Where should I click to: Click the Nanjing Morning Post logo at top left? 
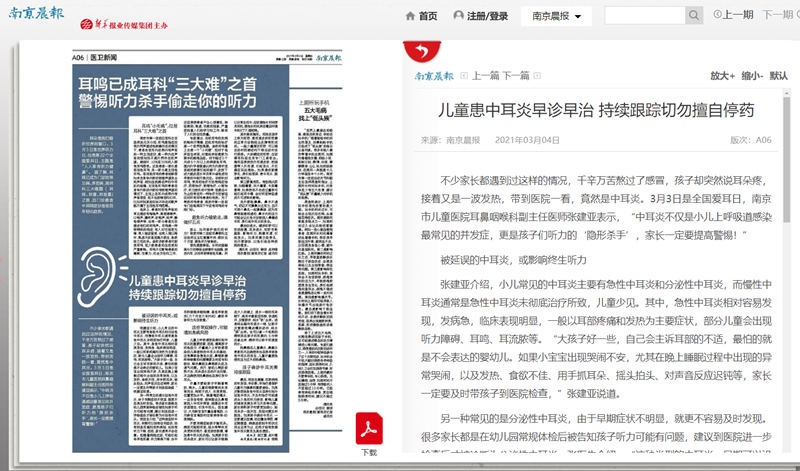click(x=36, y=12)
